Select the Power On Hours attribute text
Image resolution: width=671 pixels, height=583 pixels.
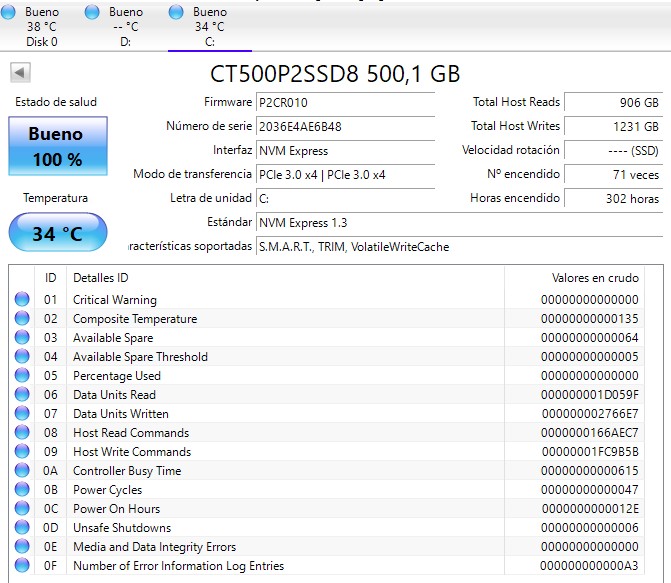[x=116, y=509]
